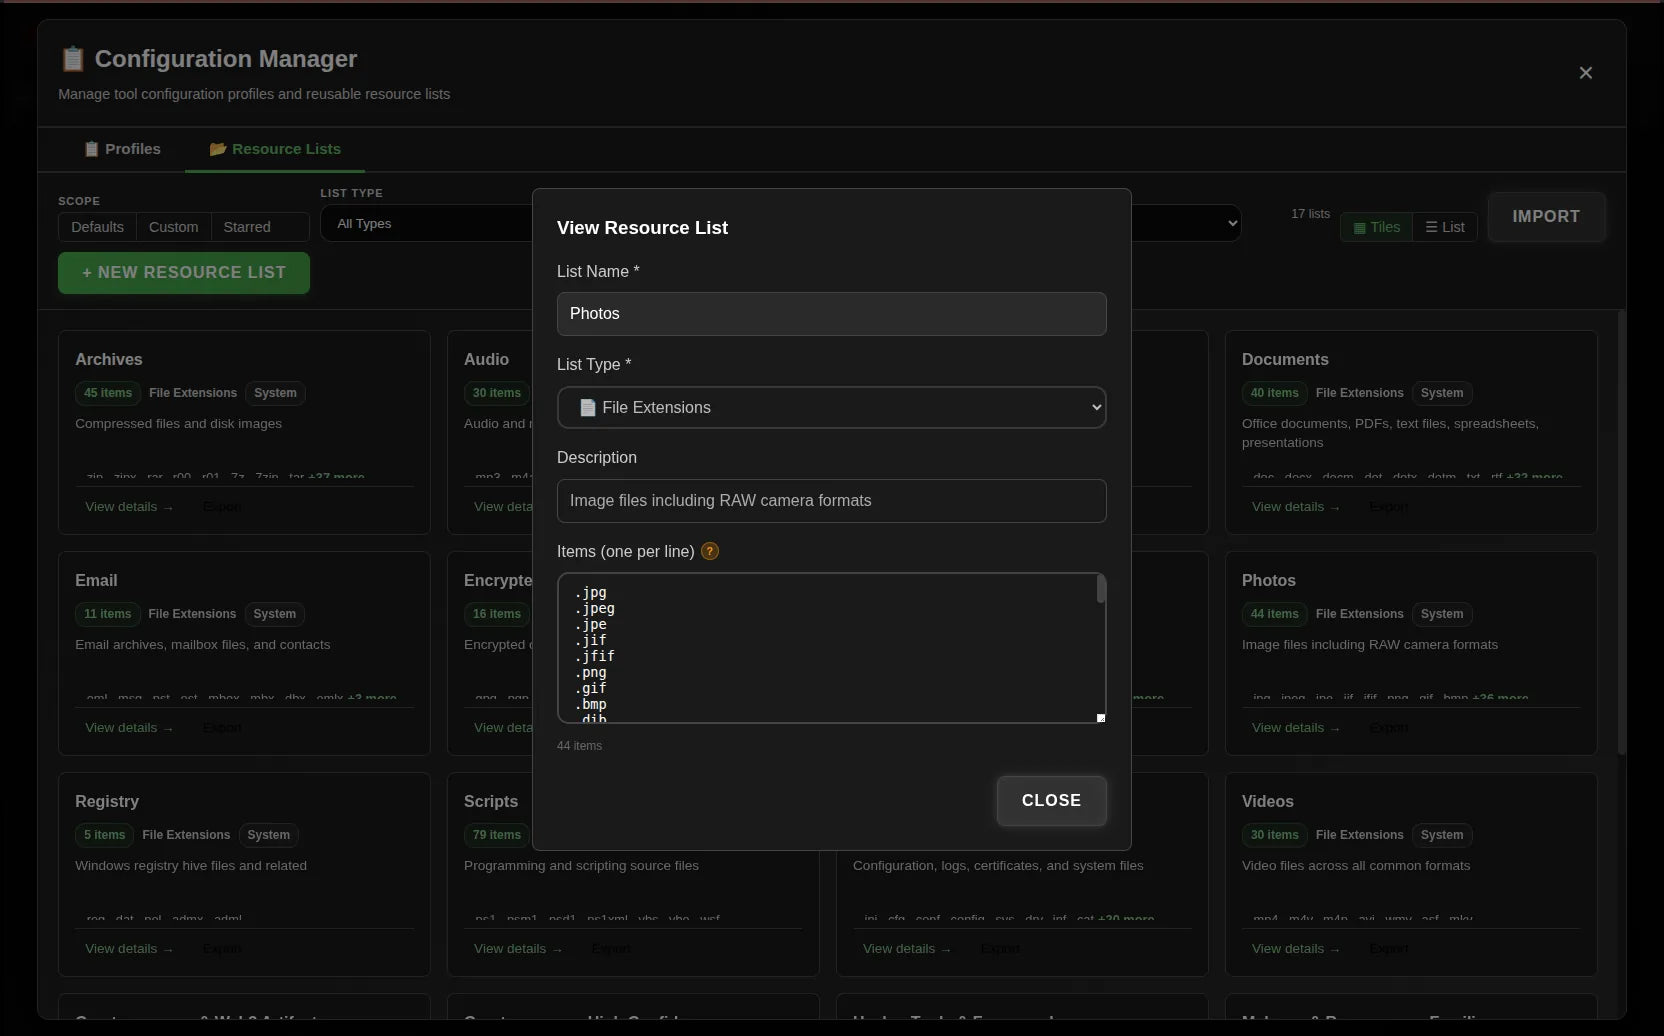Screen dimensions: 1664x1036
Task: Open View details for Email card
Action: (x=129, y=728)
